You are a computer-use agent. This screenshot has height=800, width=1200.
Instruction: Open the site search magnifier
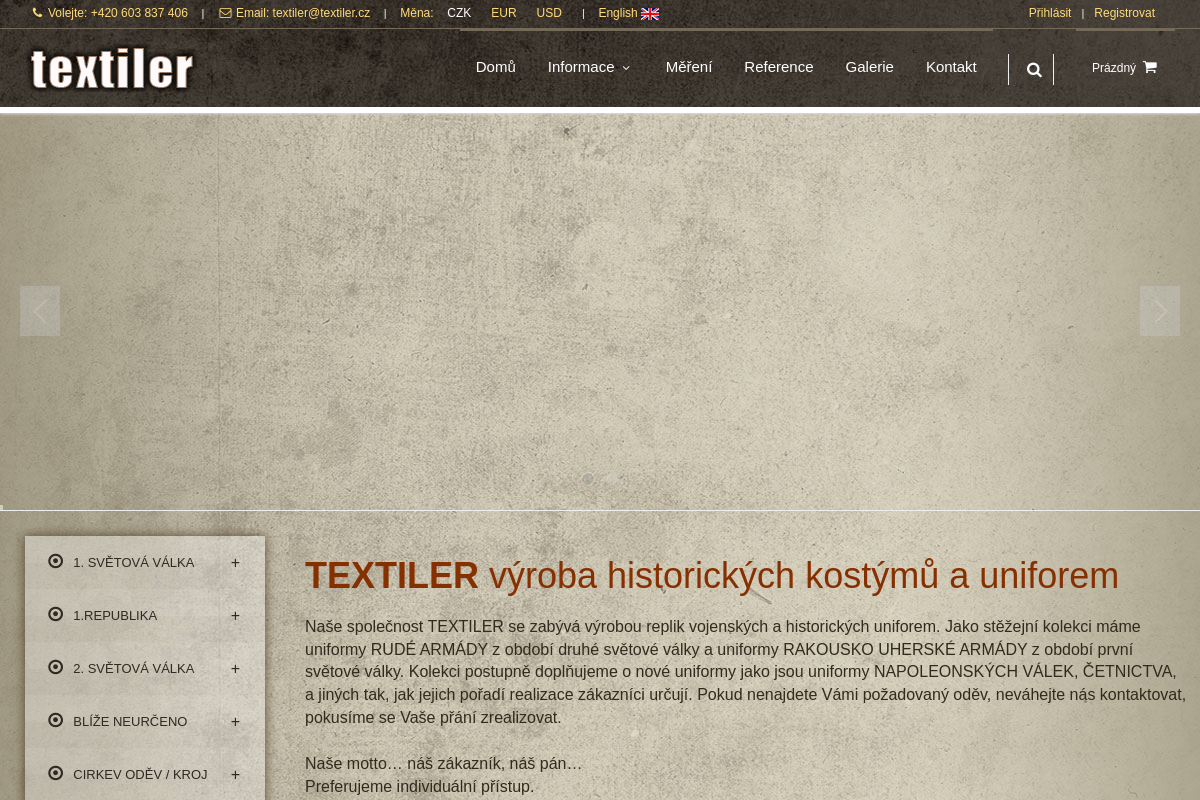pyautogui.click(x=1034, y=69)
